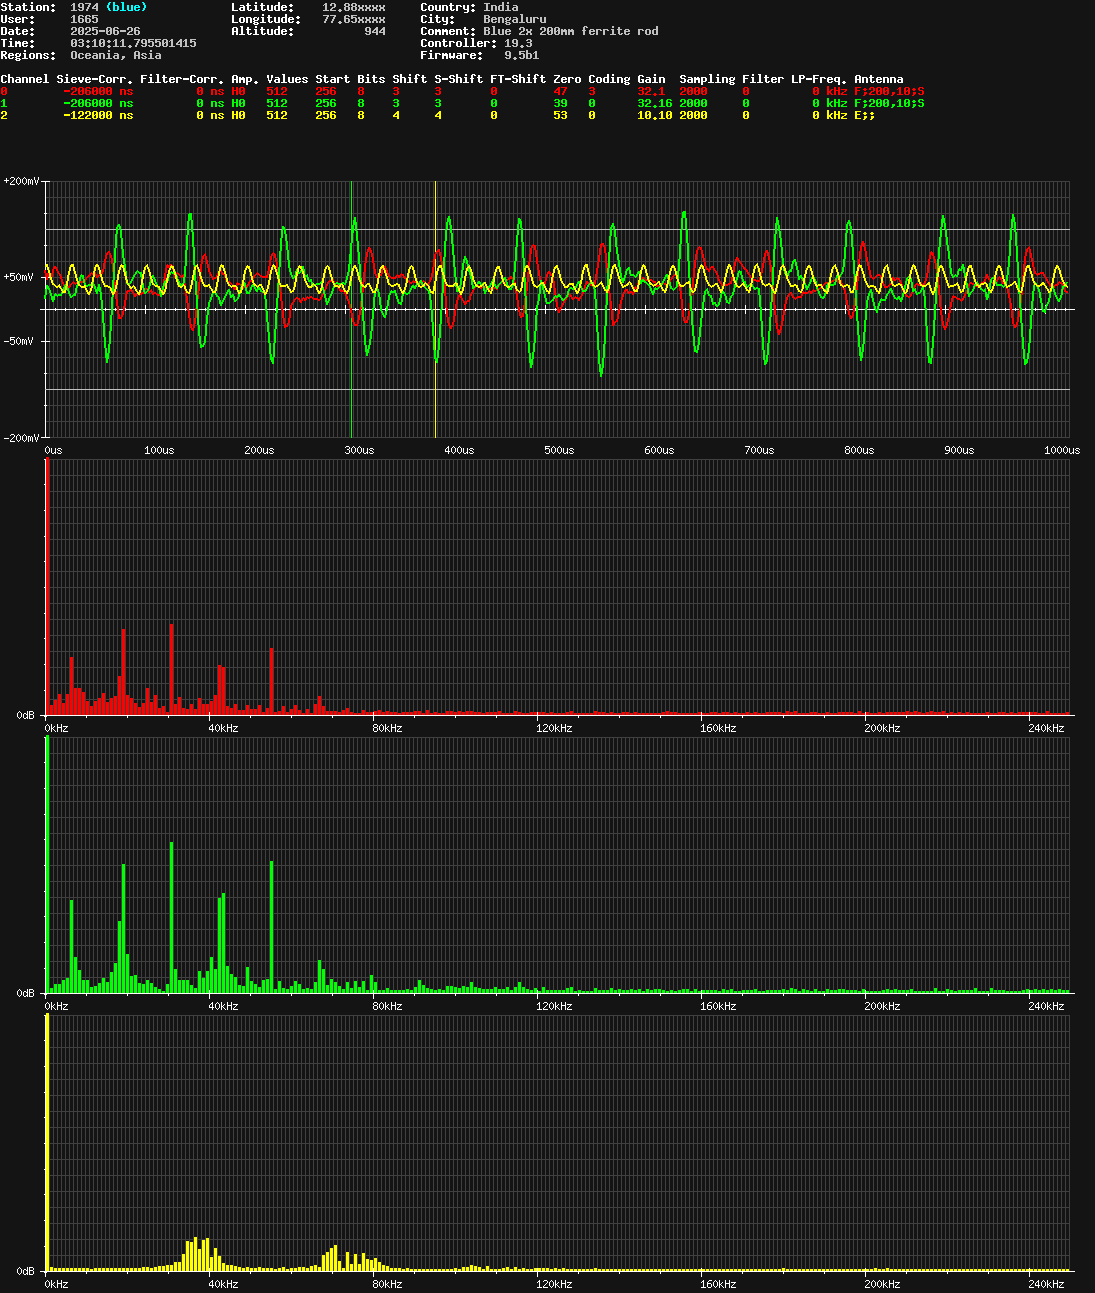Click 40kHz label under red spectrum
Viewport: 1095px width, 1293px height.
click(223, 728)
